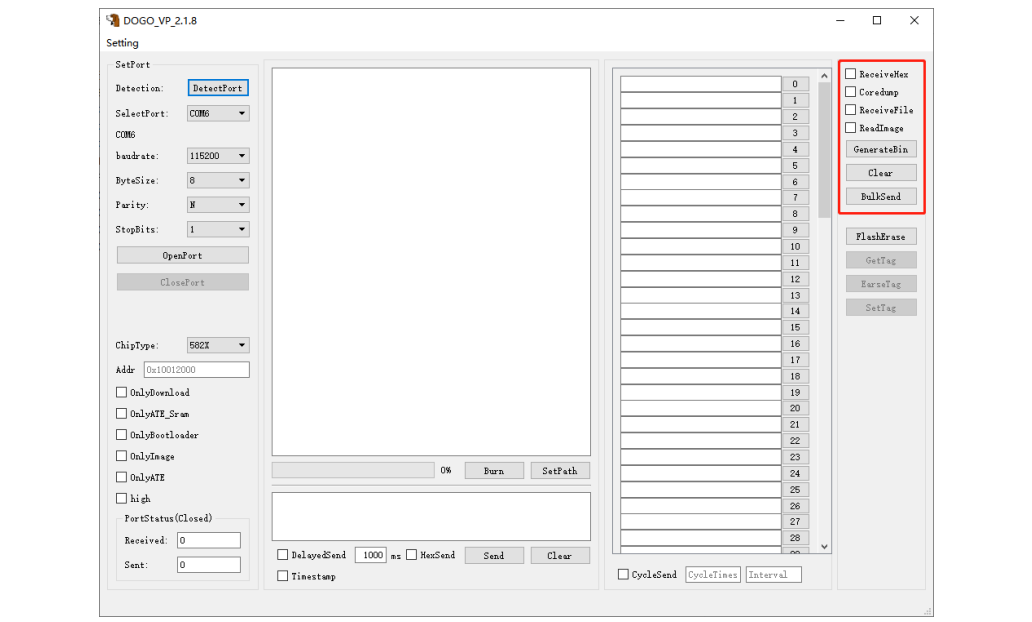Screen dimensions: 1032x622
Task: Click the command list scrollbar thumb
Action: click(824, 150)
